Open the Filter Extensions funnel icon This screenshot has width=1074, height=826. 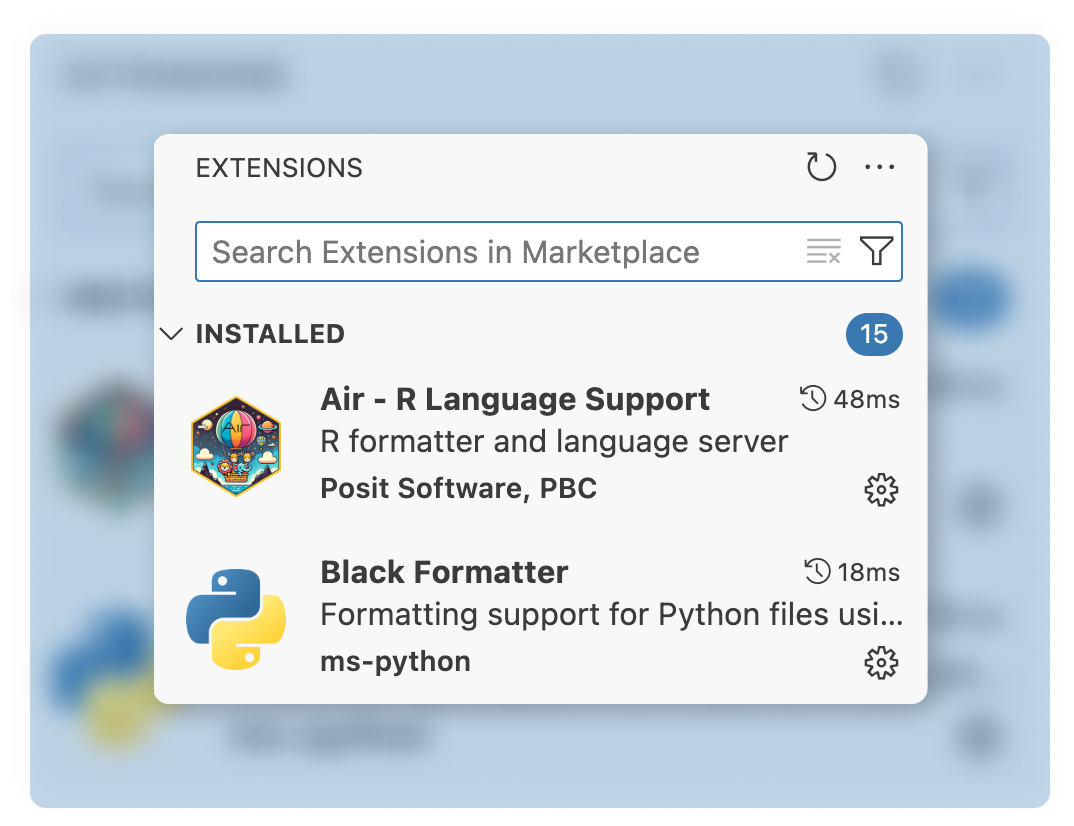tap(876, 251)
